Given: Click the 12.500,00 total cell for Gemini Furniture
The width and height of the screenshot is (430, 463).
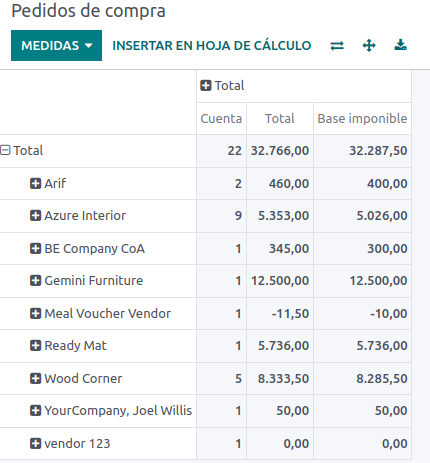Looking at the screenshot, I should point(280,280).
